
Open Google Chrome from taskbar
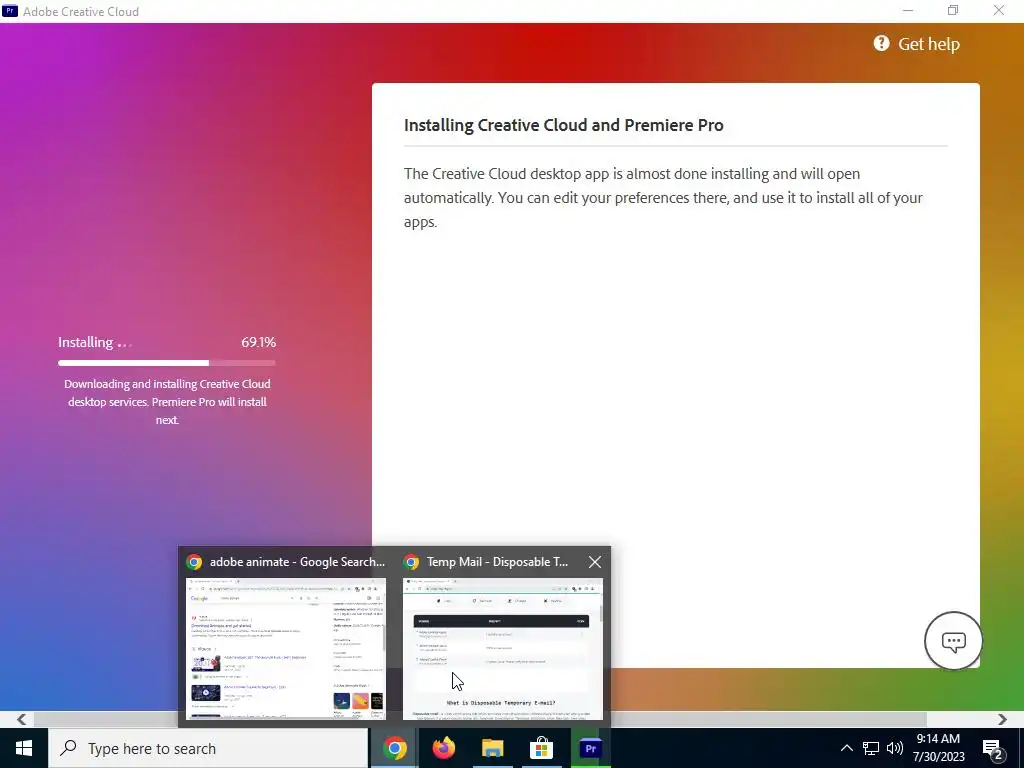point(394,748)
